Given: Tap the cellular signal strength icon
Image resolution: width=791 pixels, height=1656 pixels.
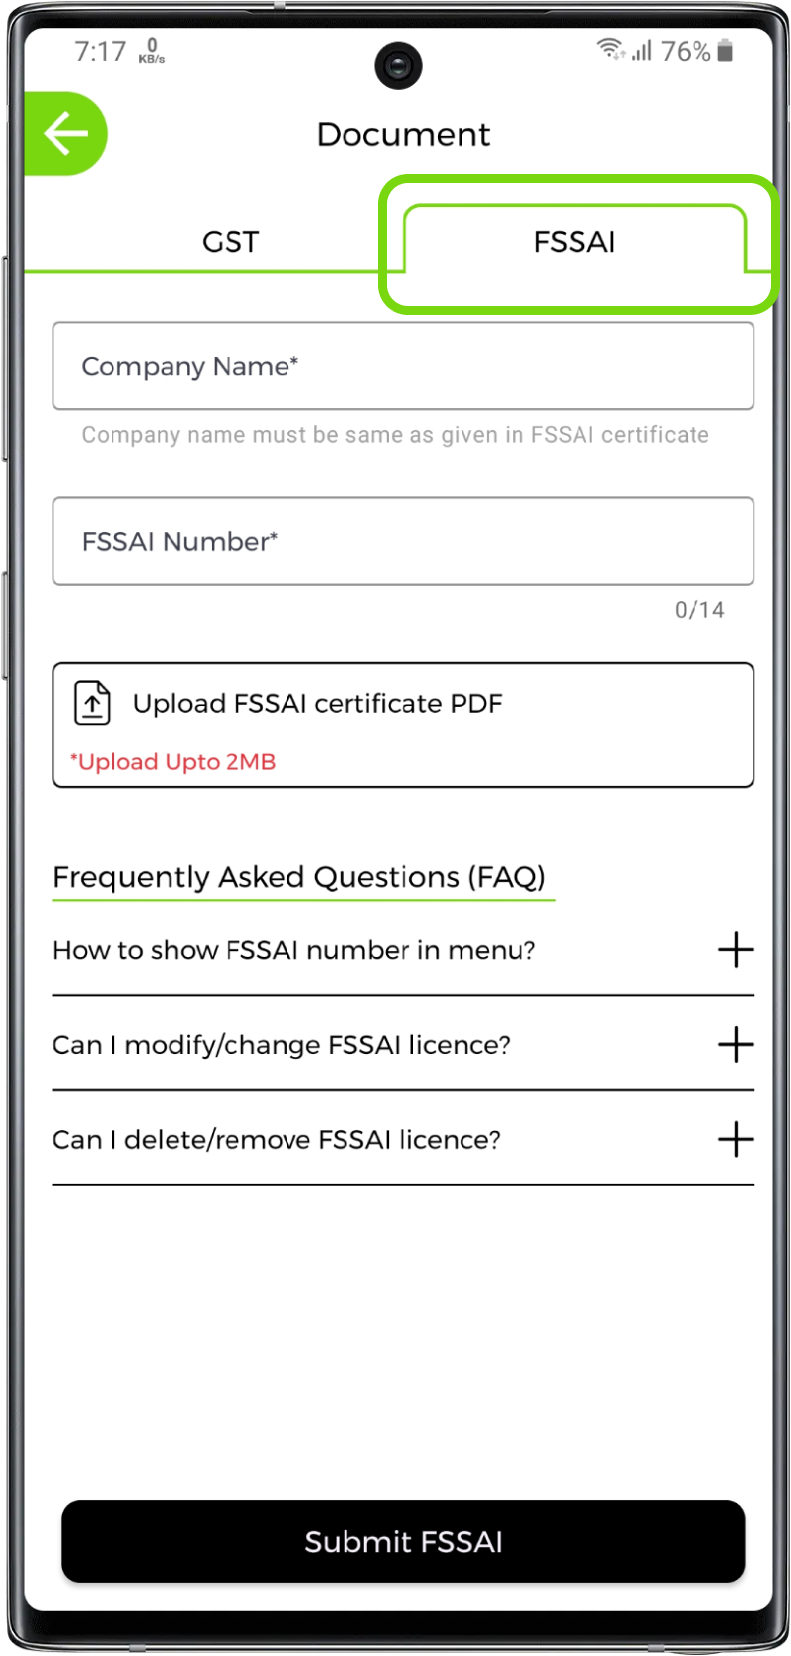Looking at the screenshot, I should pos(642,50).
